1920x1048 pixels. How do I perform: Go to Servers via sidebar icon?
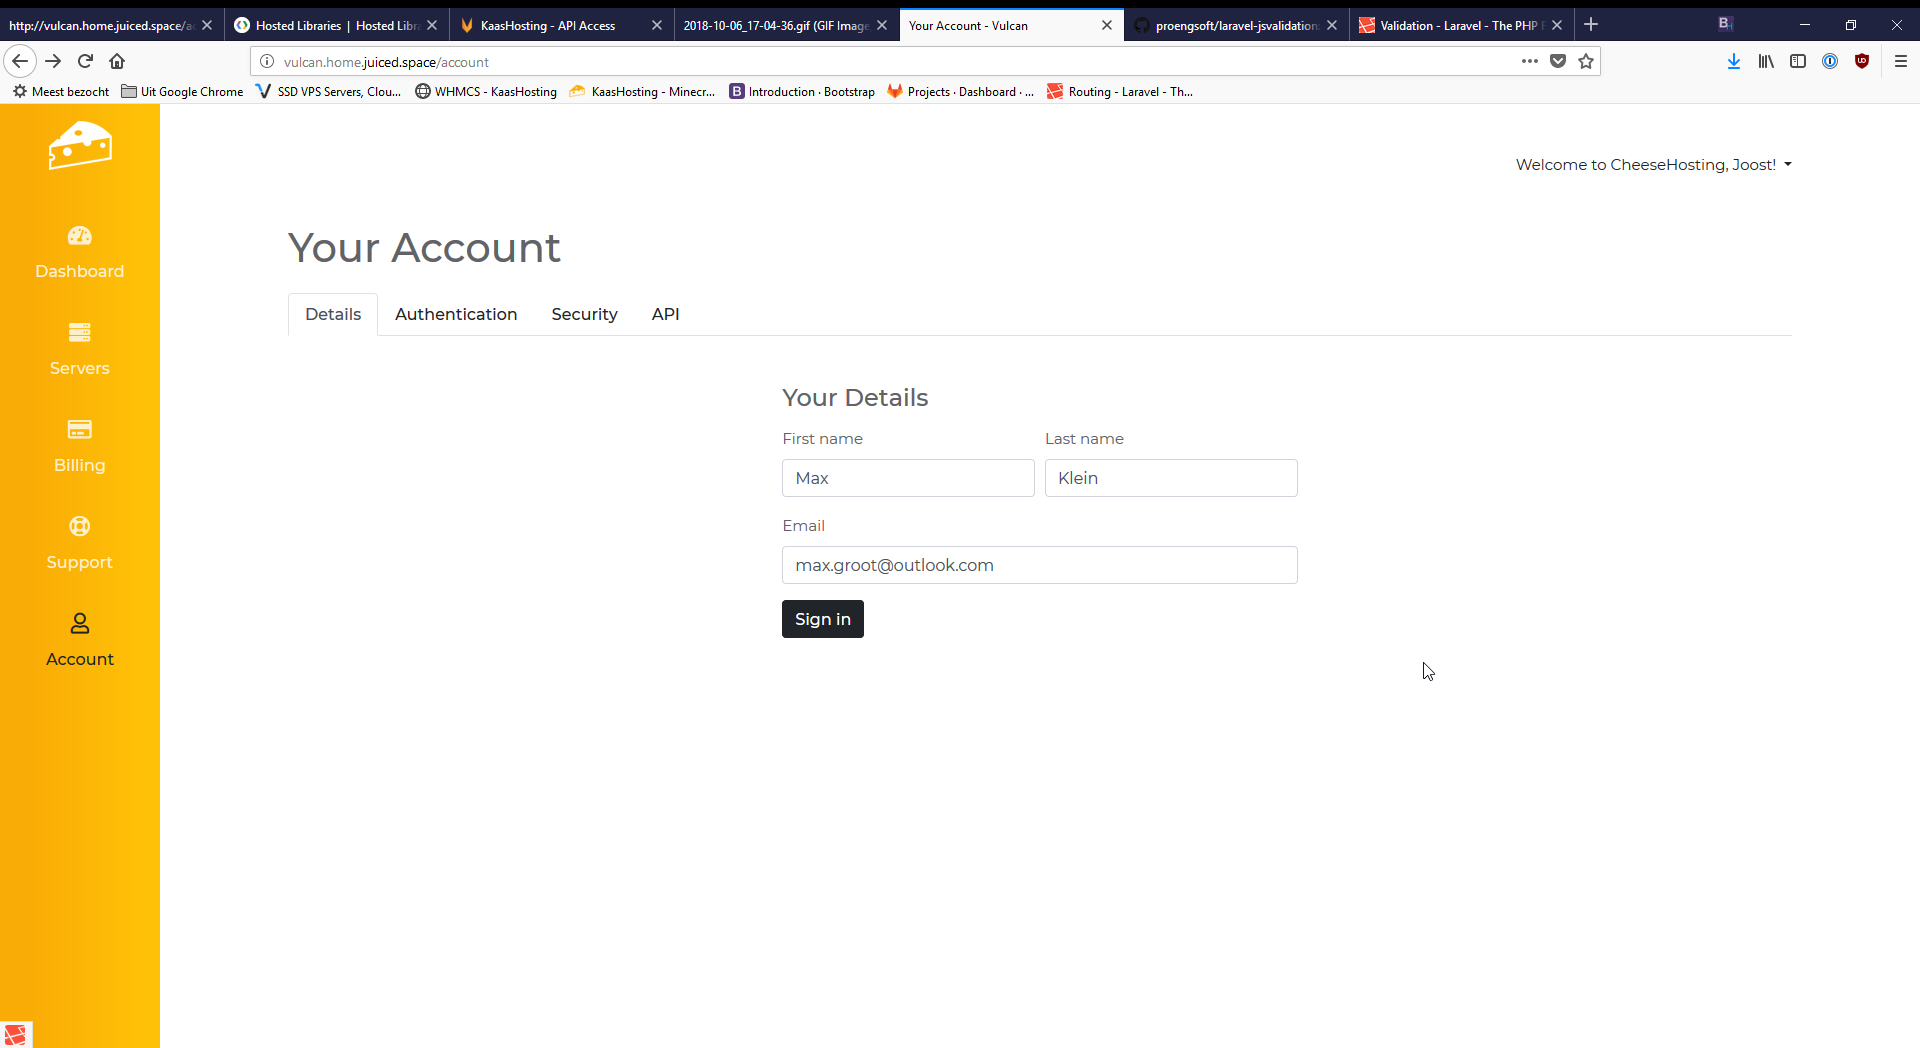[80, 333]
